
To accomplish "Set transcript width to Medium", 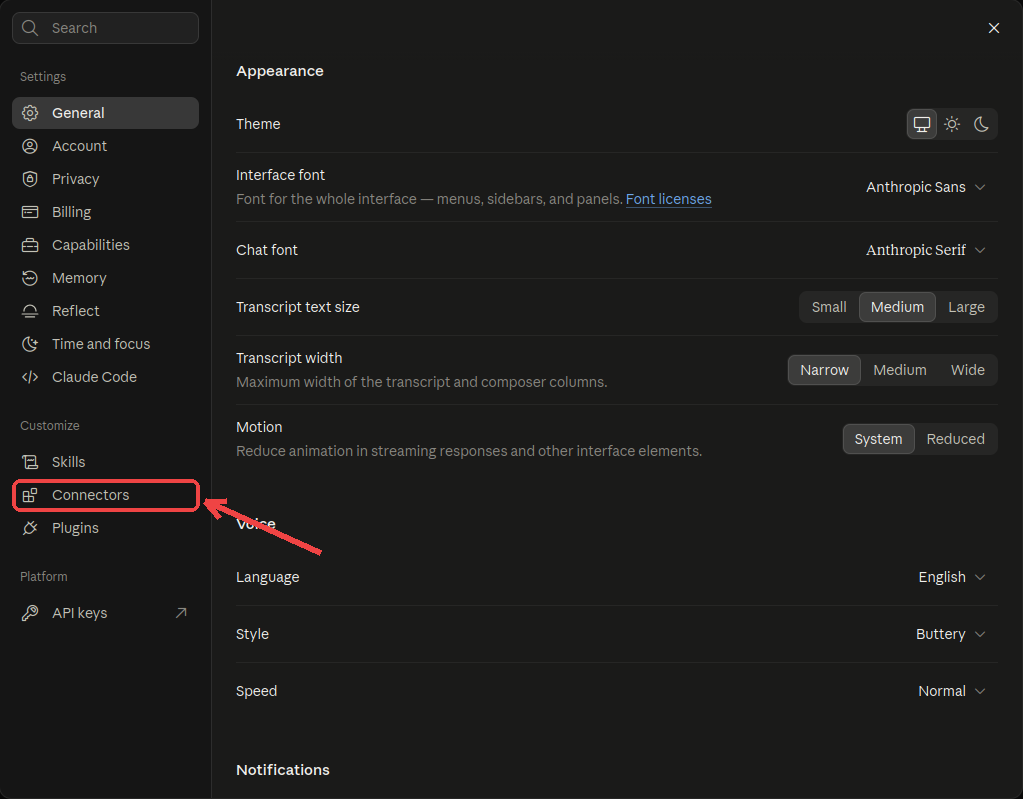I will click(x=900, y=370).
